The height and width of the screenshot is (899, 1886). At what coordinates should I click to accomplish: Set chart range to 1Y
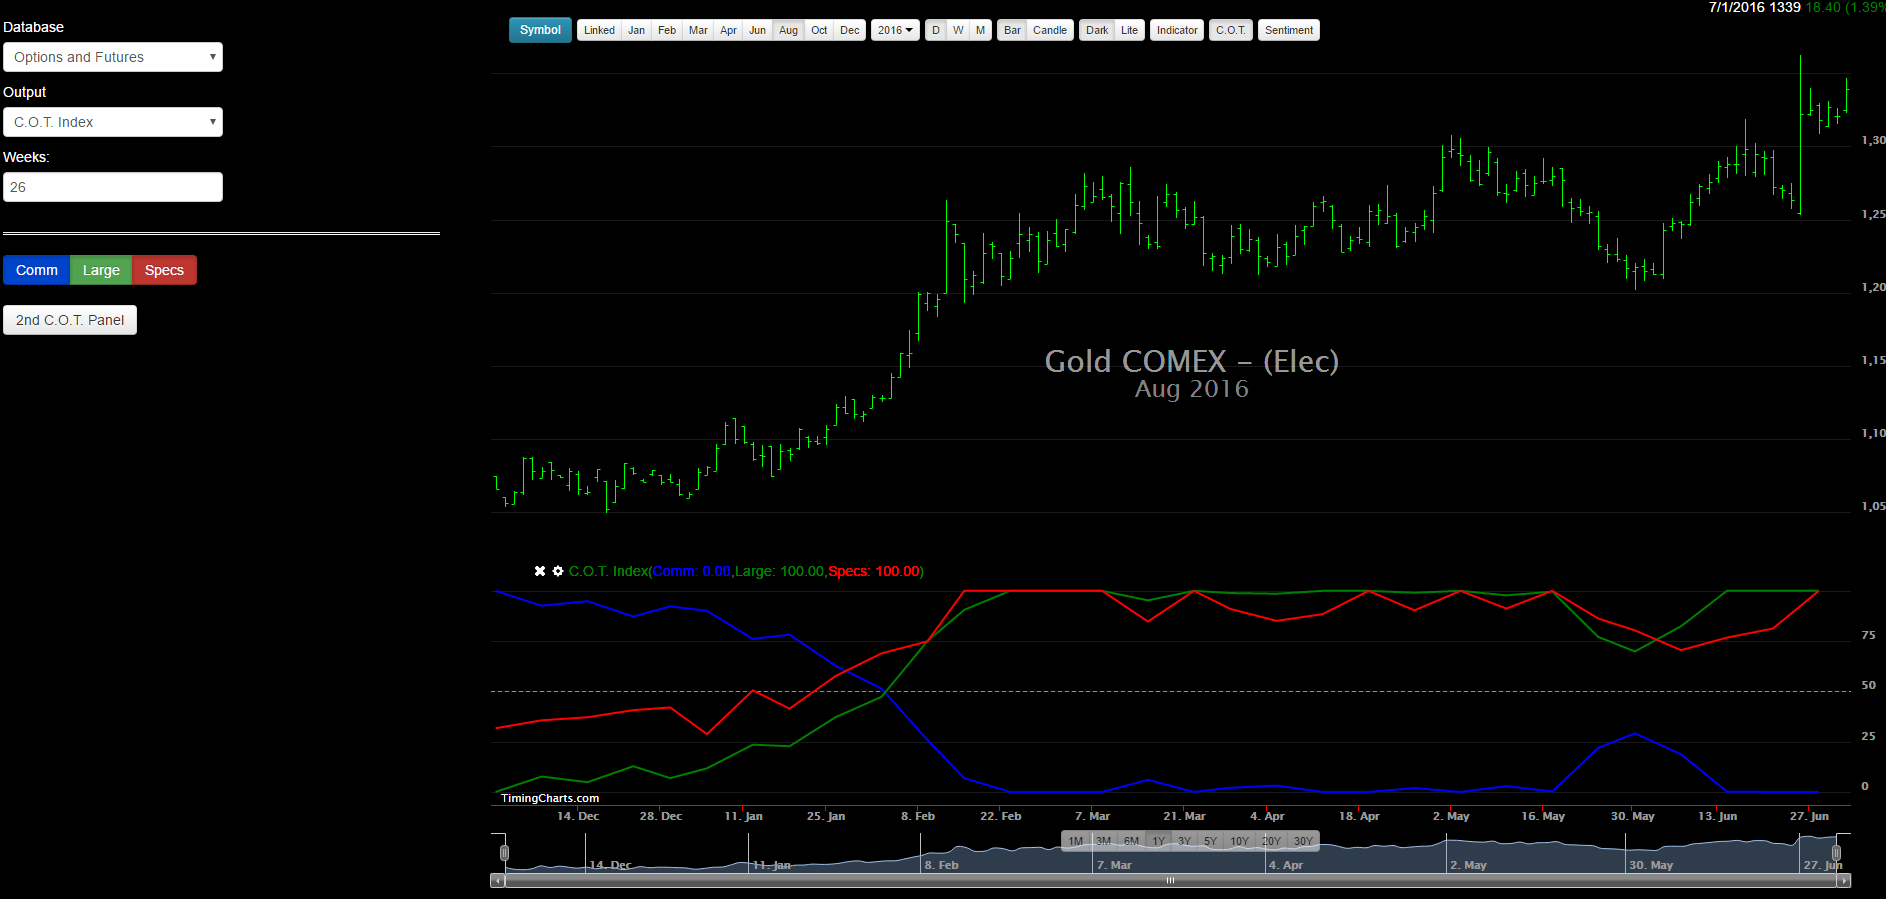[1158, 841]
